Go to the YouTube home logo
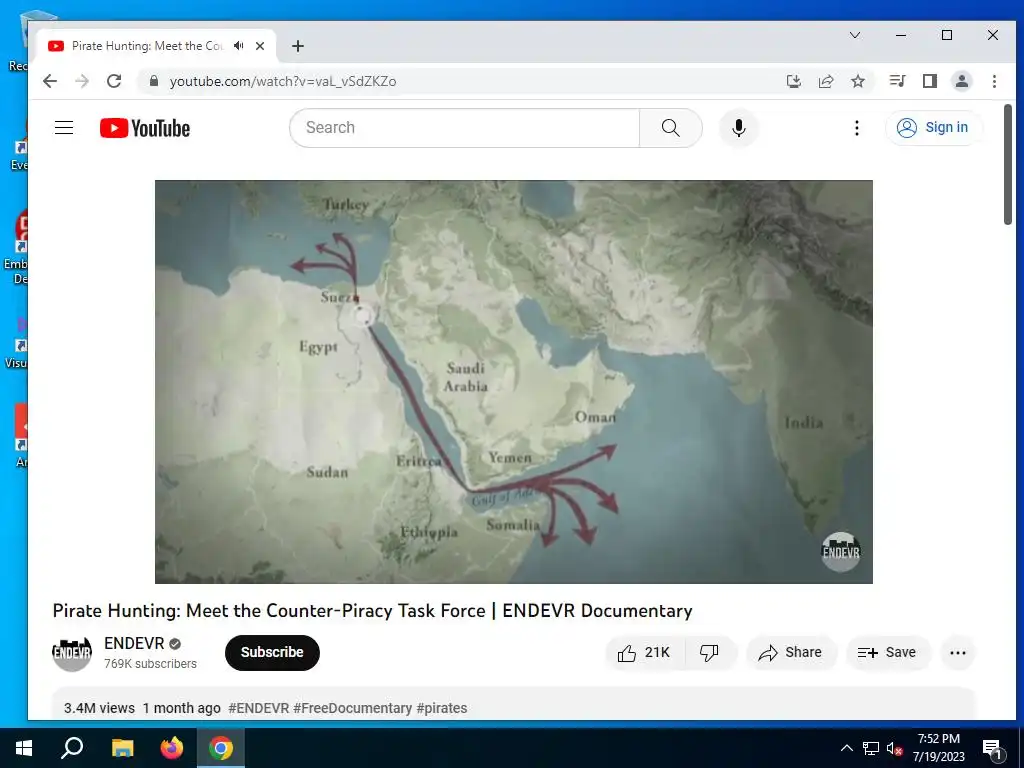1024x768 pixels. [145, 128]
